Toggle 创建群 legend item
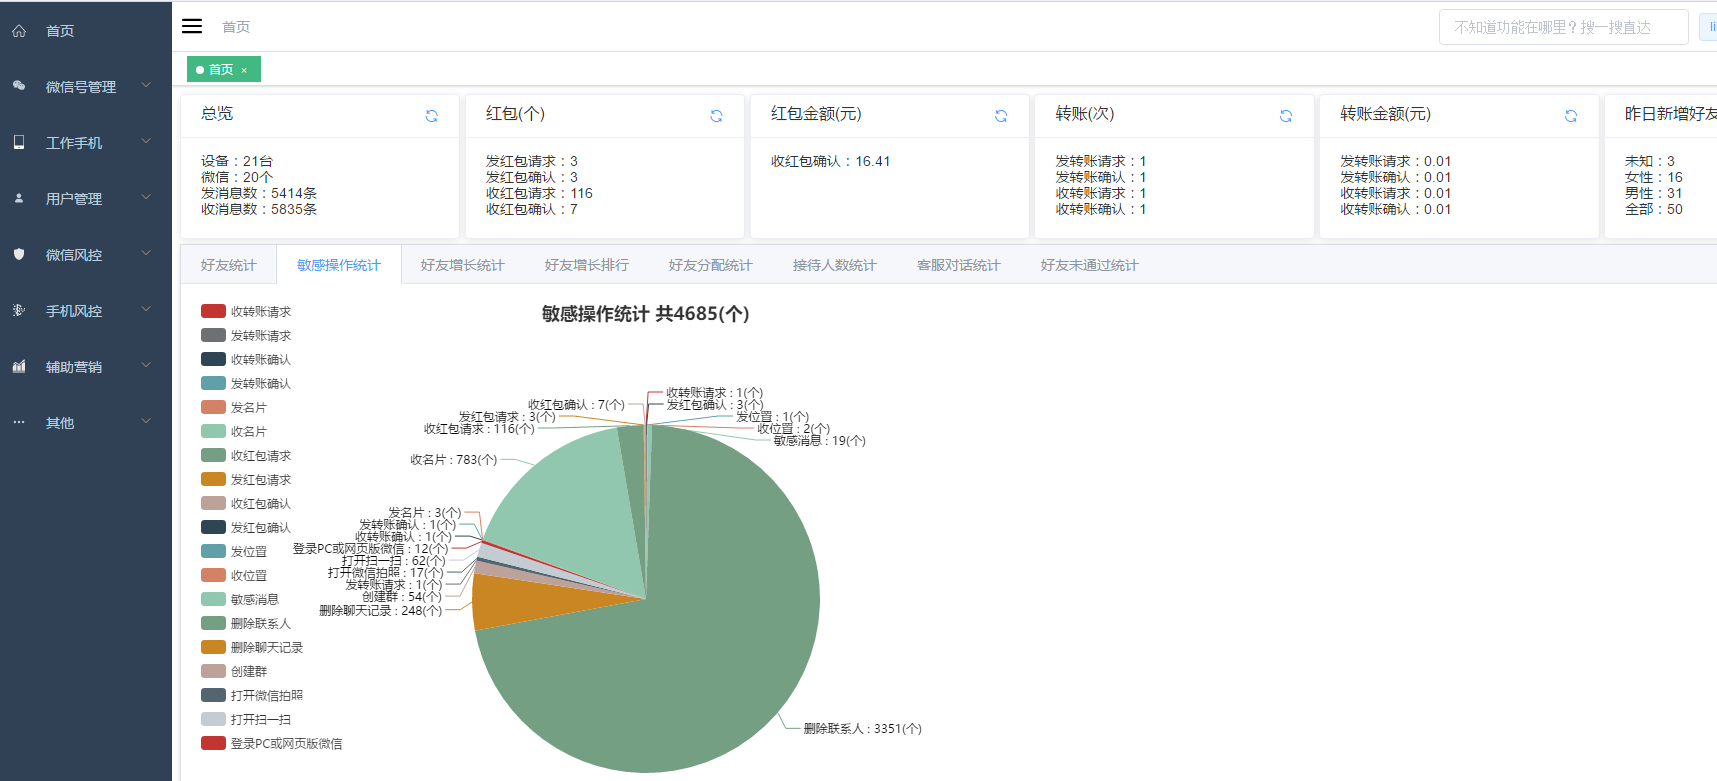The height and width of the screenshot is (781, 1717). point(234,672)
